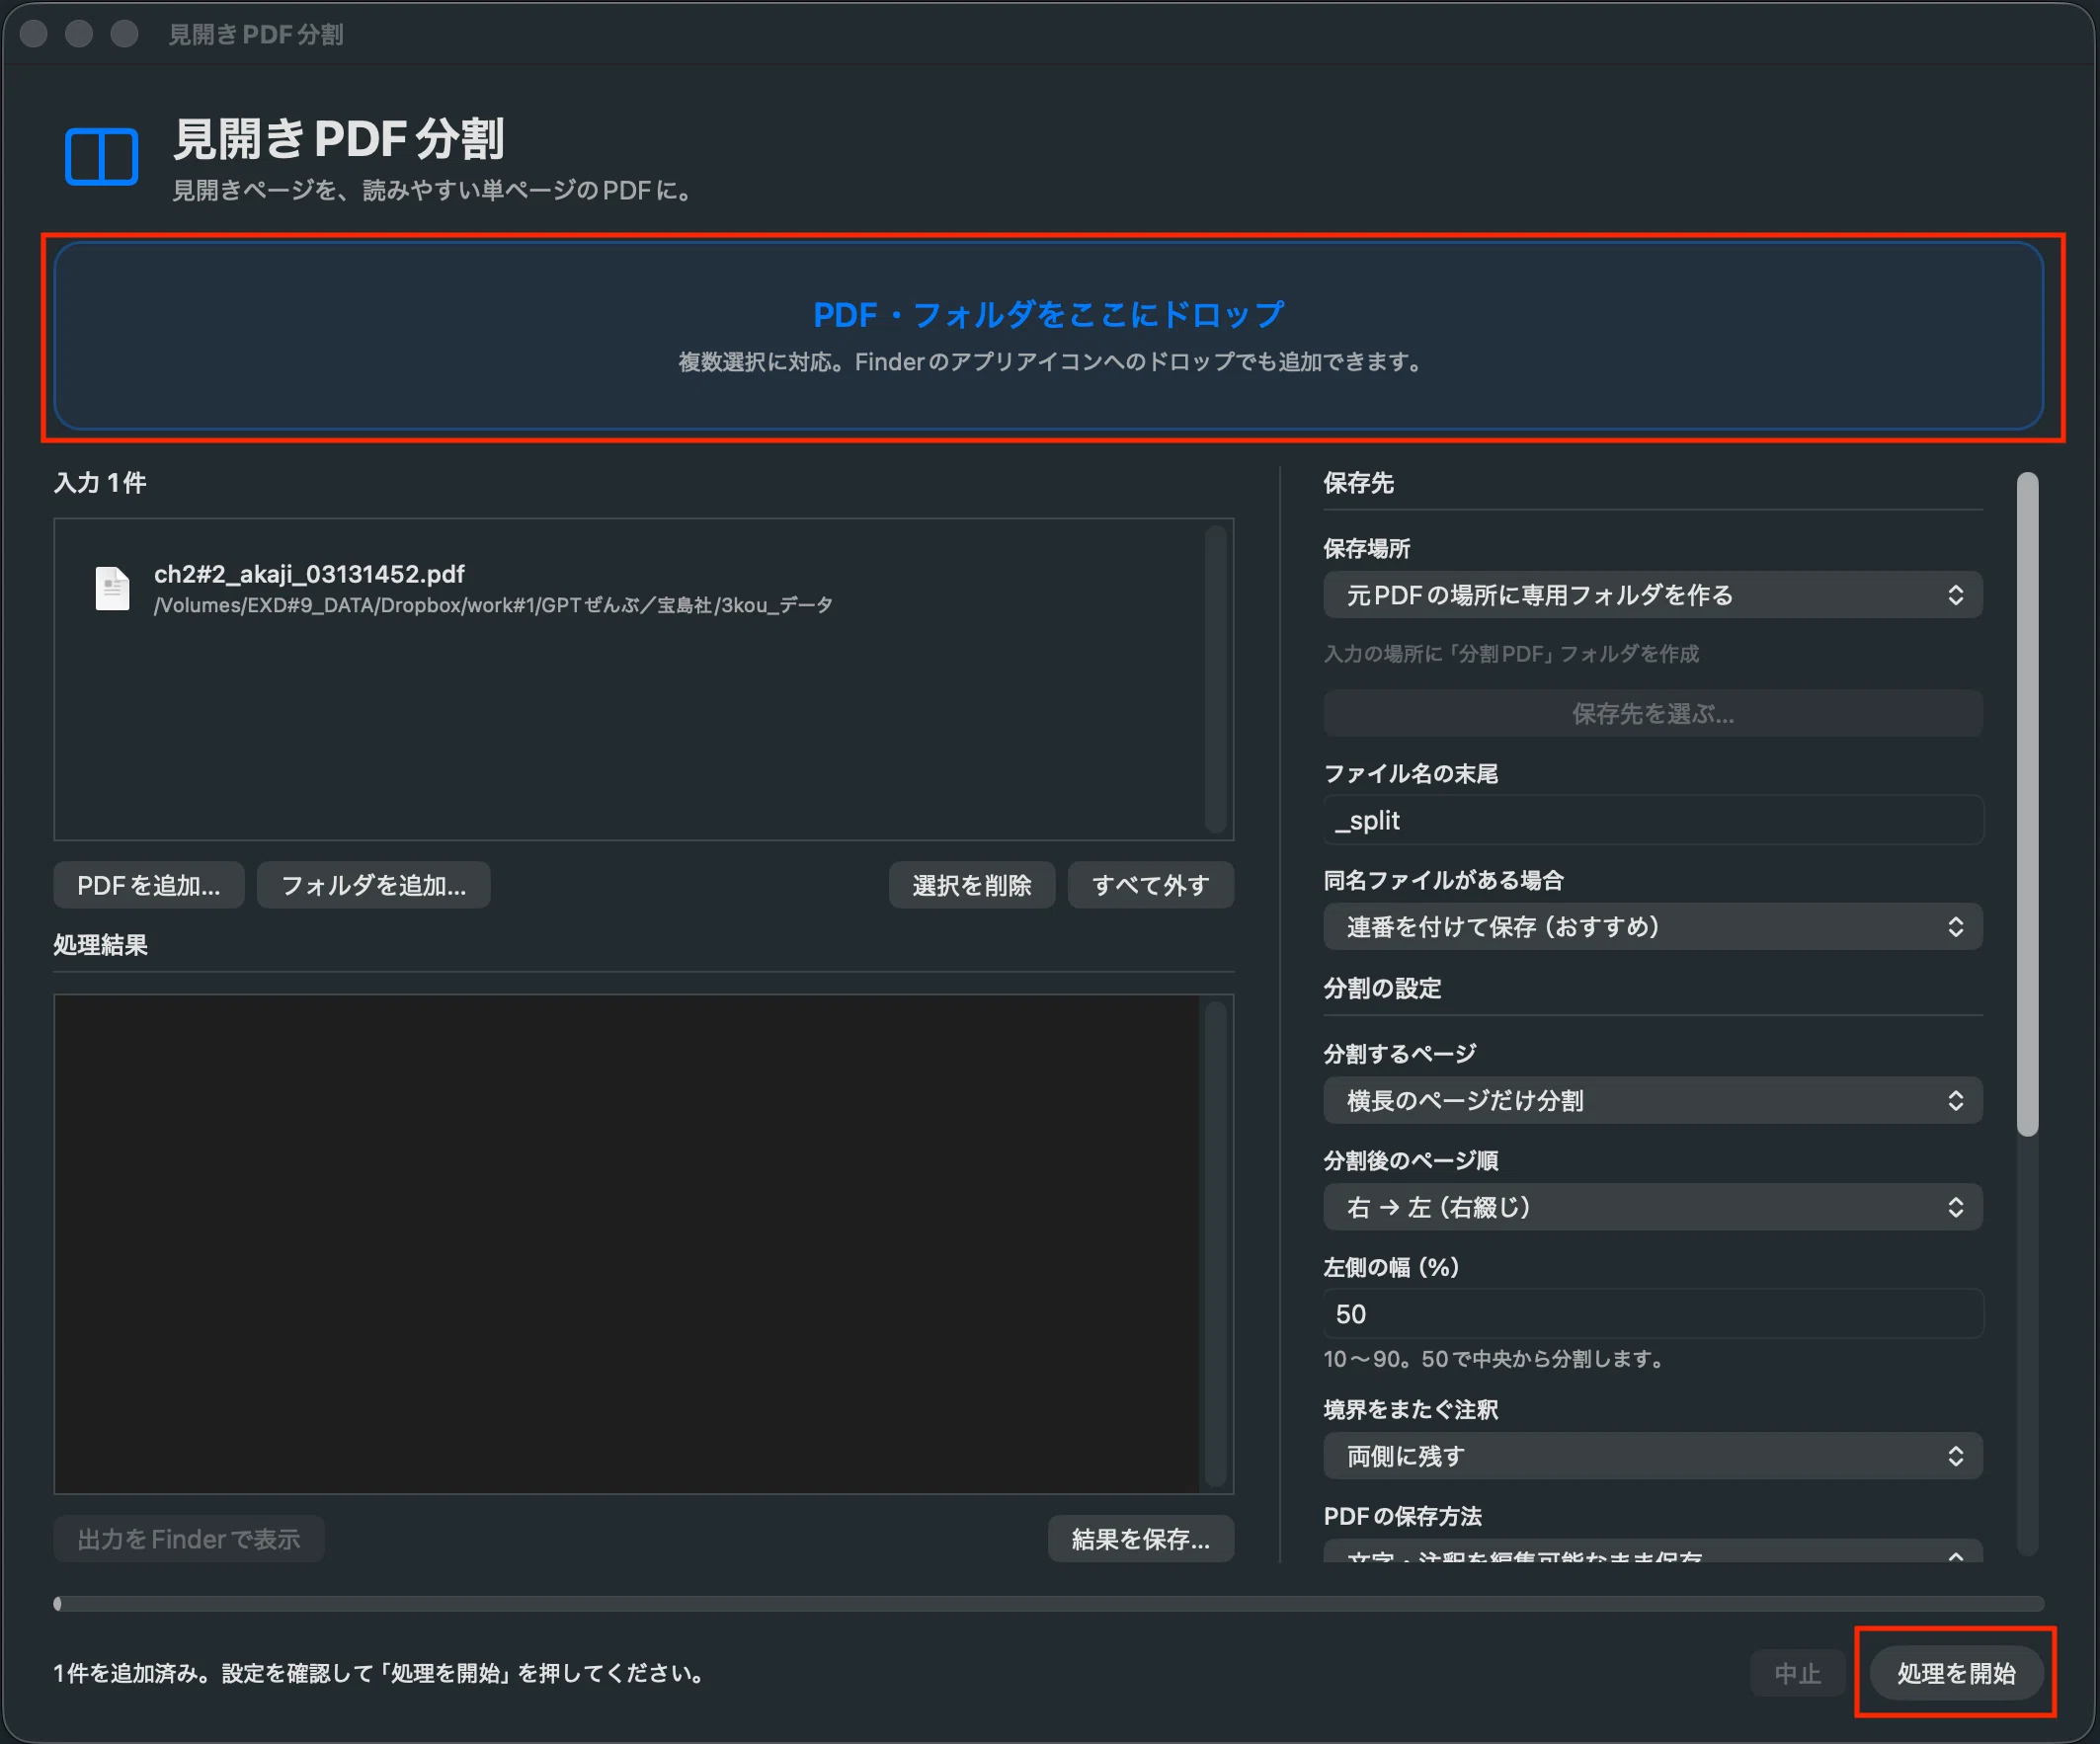The height and width of the screenshot is (1744, 2100).
Task: Click the 選択を削除 button
Action: coord(971,885)
